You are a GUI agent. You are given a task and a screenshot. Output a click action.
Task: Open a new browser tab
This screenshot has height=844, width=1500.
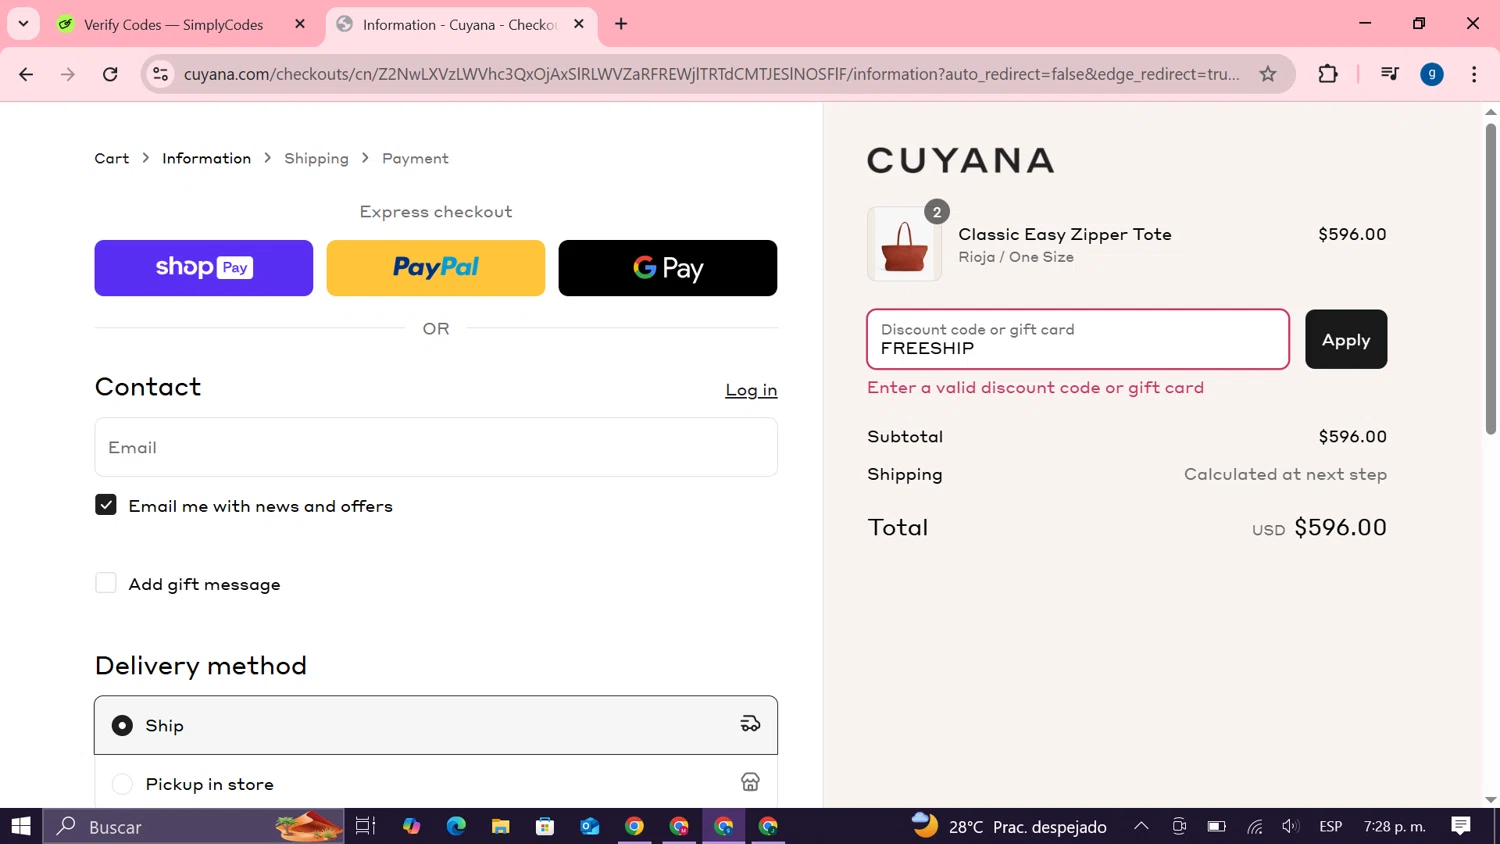click(621, 24)
